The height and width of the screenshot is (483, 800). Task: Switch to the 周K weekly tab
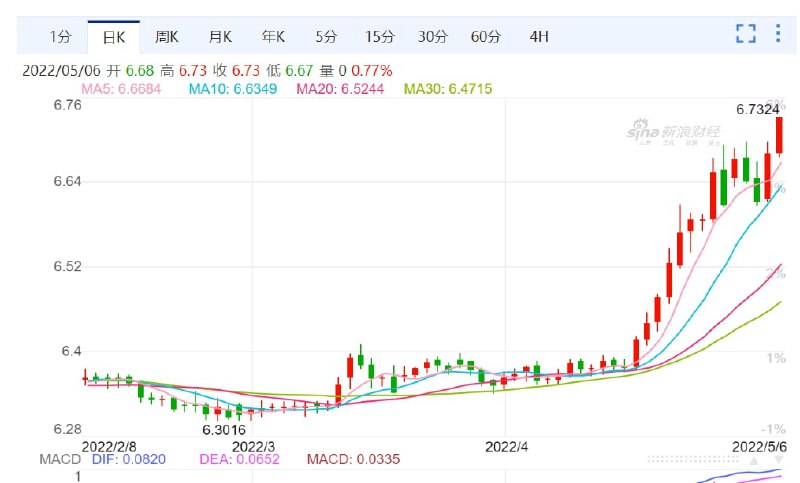click(166, 37)
